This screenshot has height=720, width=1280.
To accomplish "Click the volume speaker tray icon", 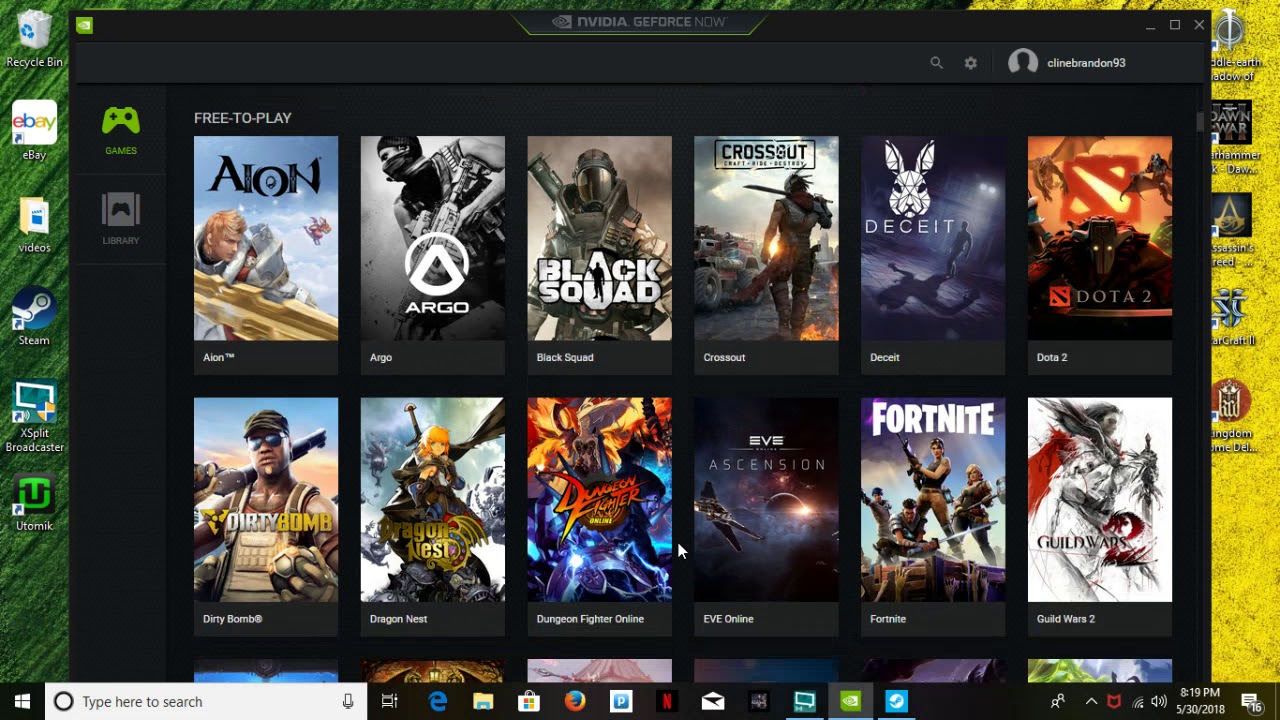I will (x=1159, y=702).
